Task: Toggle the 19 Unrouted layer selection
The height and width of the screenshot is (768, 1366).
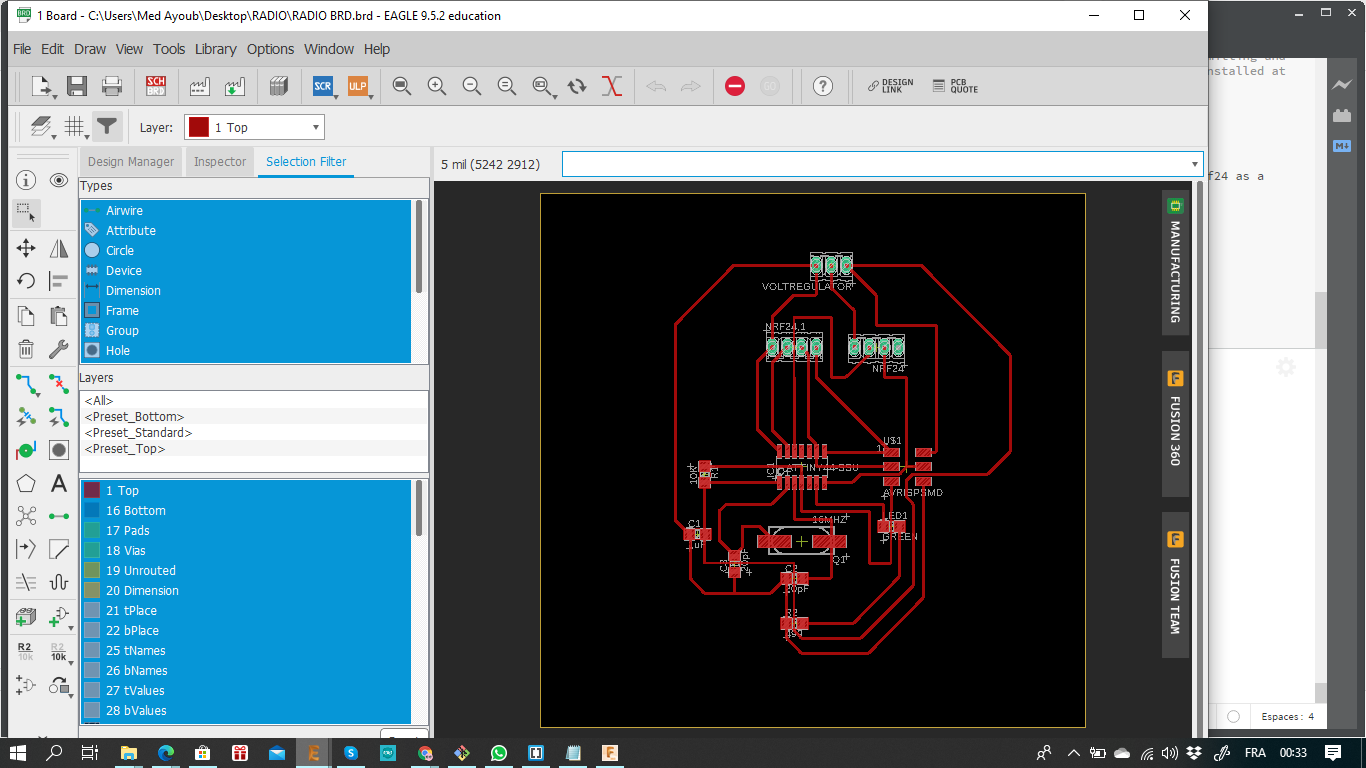Action: pos(140,571)
